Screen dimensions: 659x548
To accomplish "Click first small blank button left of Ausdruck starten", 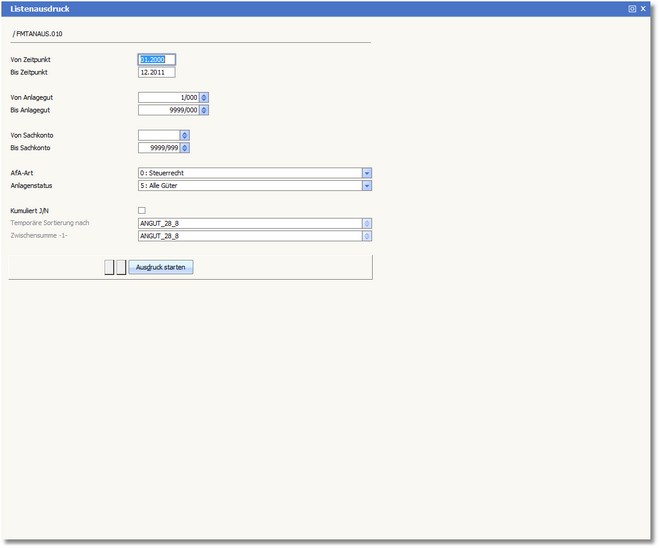I will (x=109, y=268).
